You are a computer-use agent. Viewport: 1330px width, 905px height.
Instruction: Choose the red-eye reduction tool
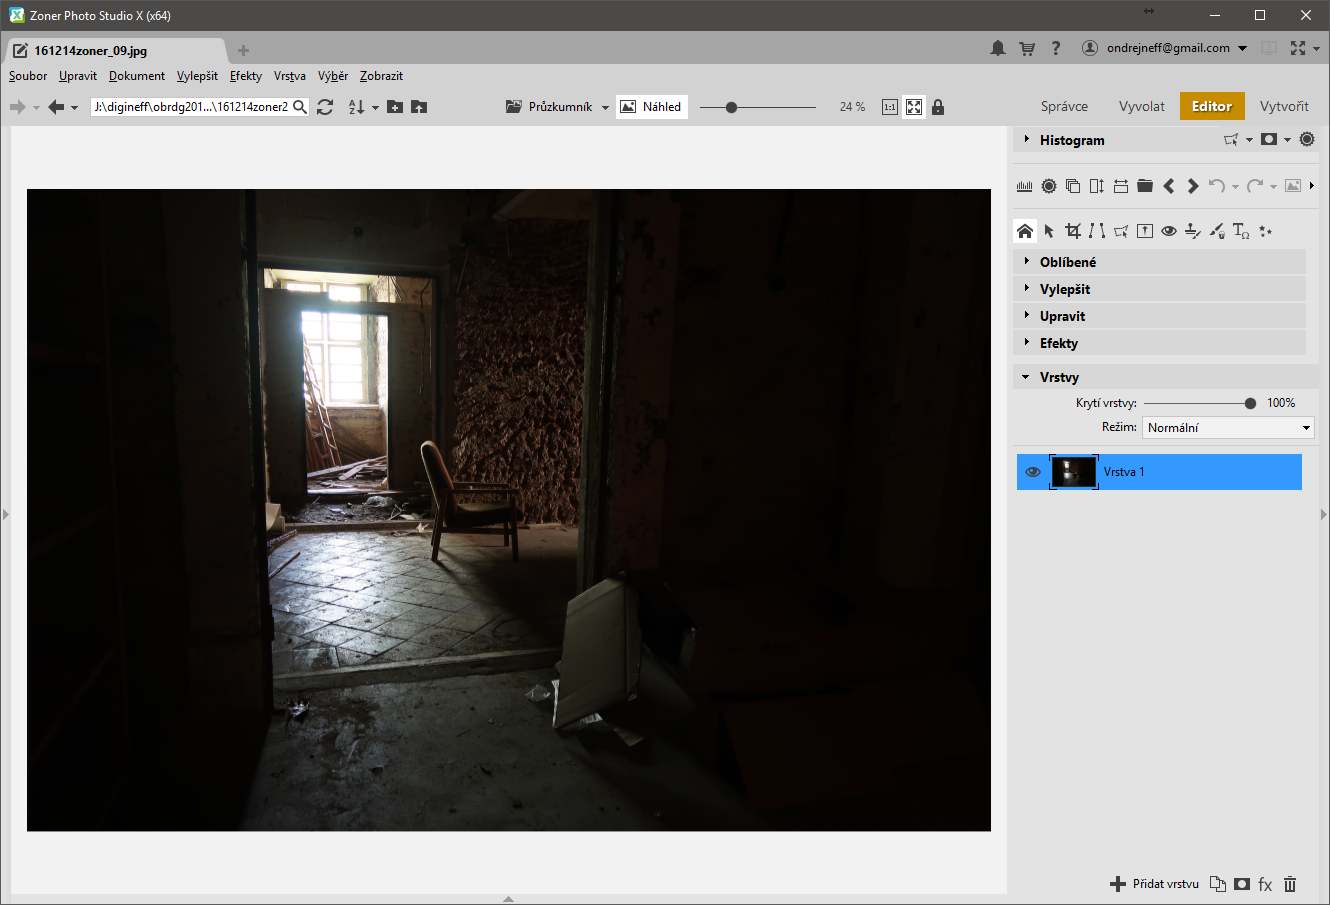1169,231
